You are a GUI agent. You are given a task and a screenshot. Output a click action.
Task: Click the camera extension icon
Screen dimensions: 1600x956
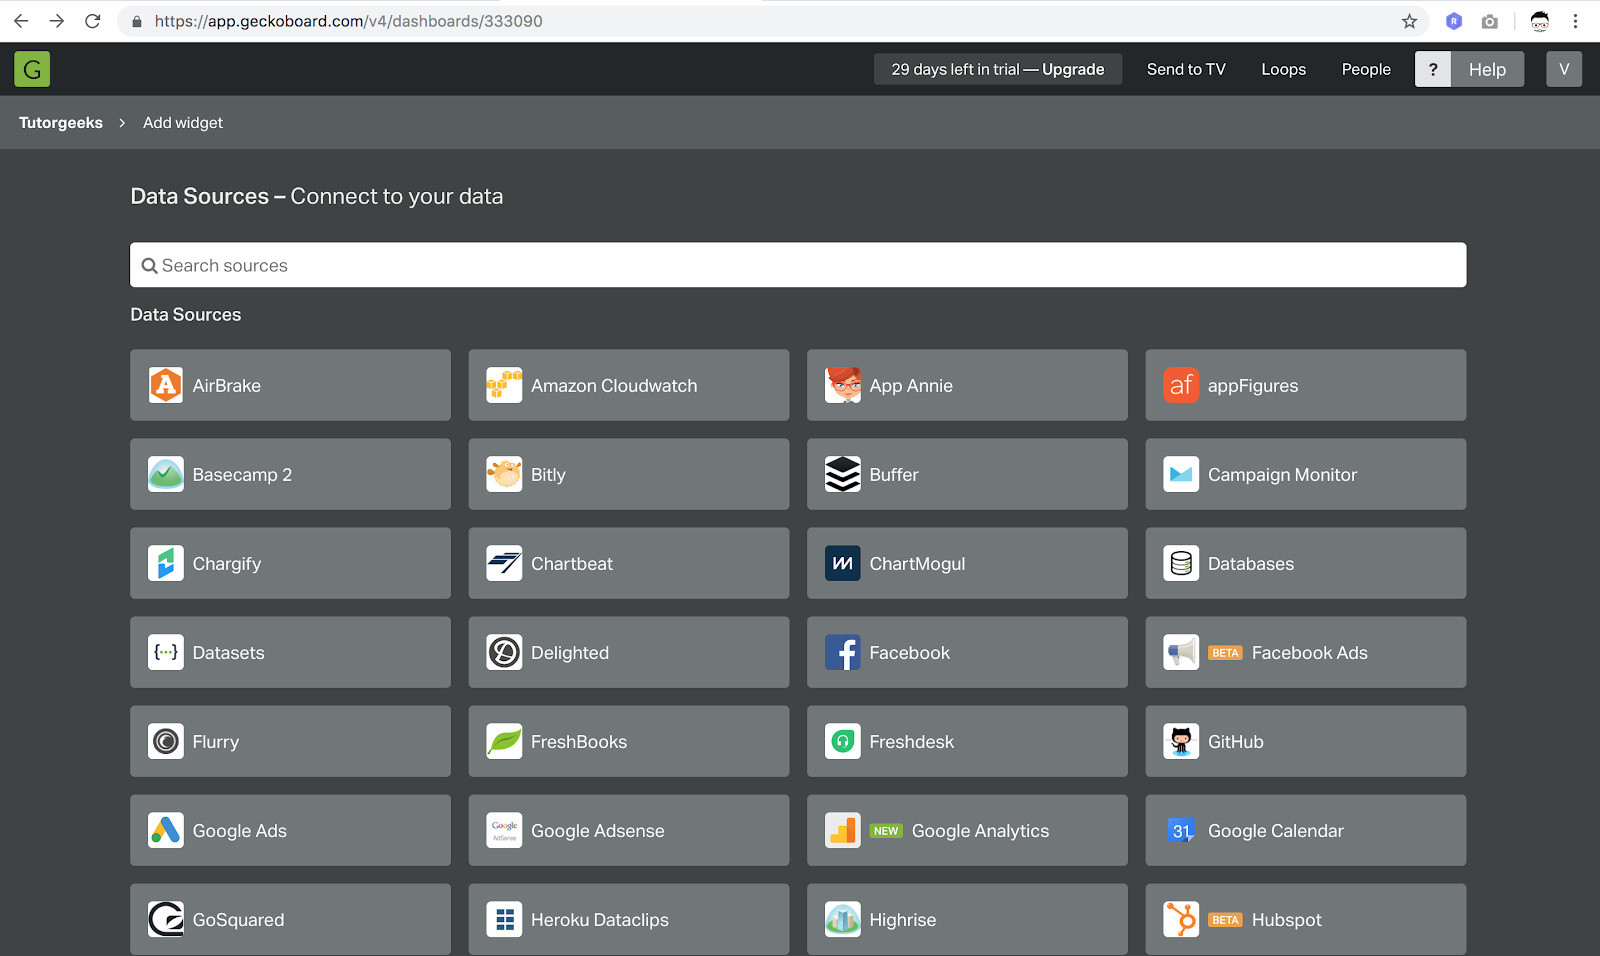click(1490, 21)
